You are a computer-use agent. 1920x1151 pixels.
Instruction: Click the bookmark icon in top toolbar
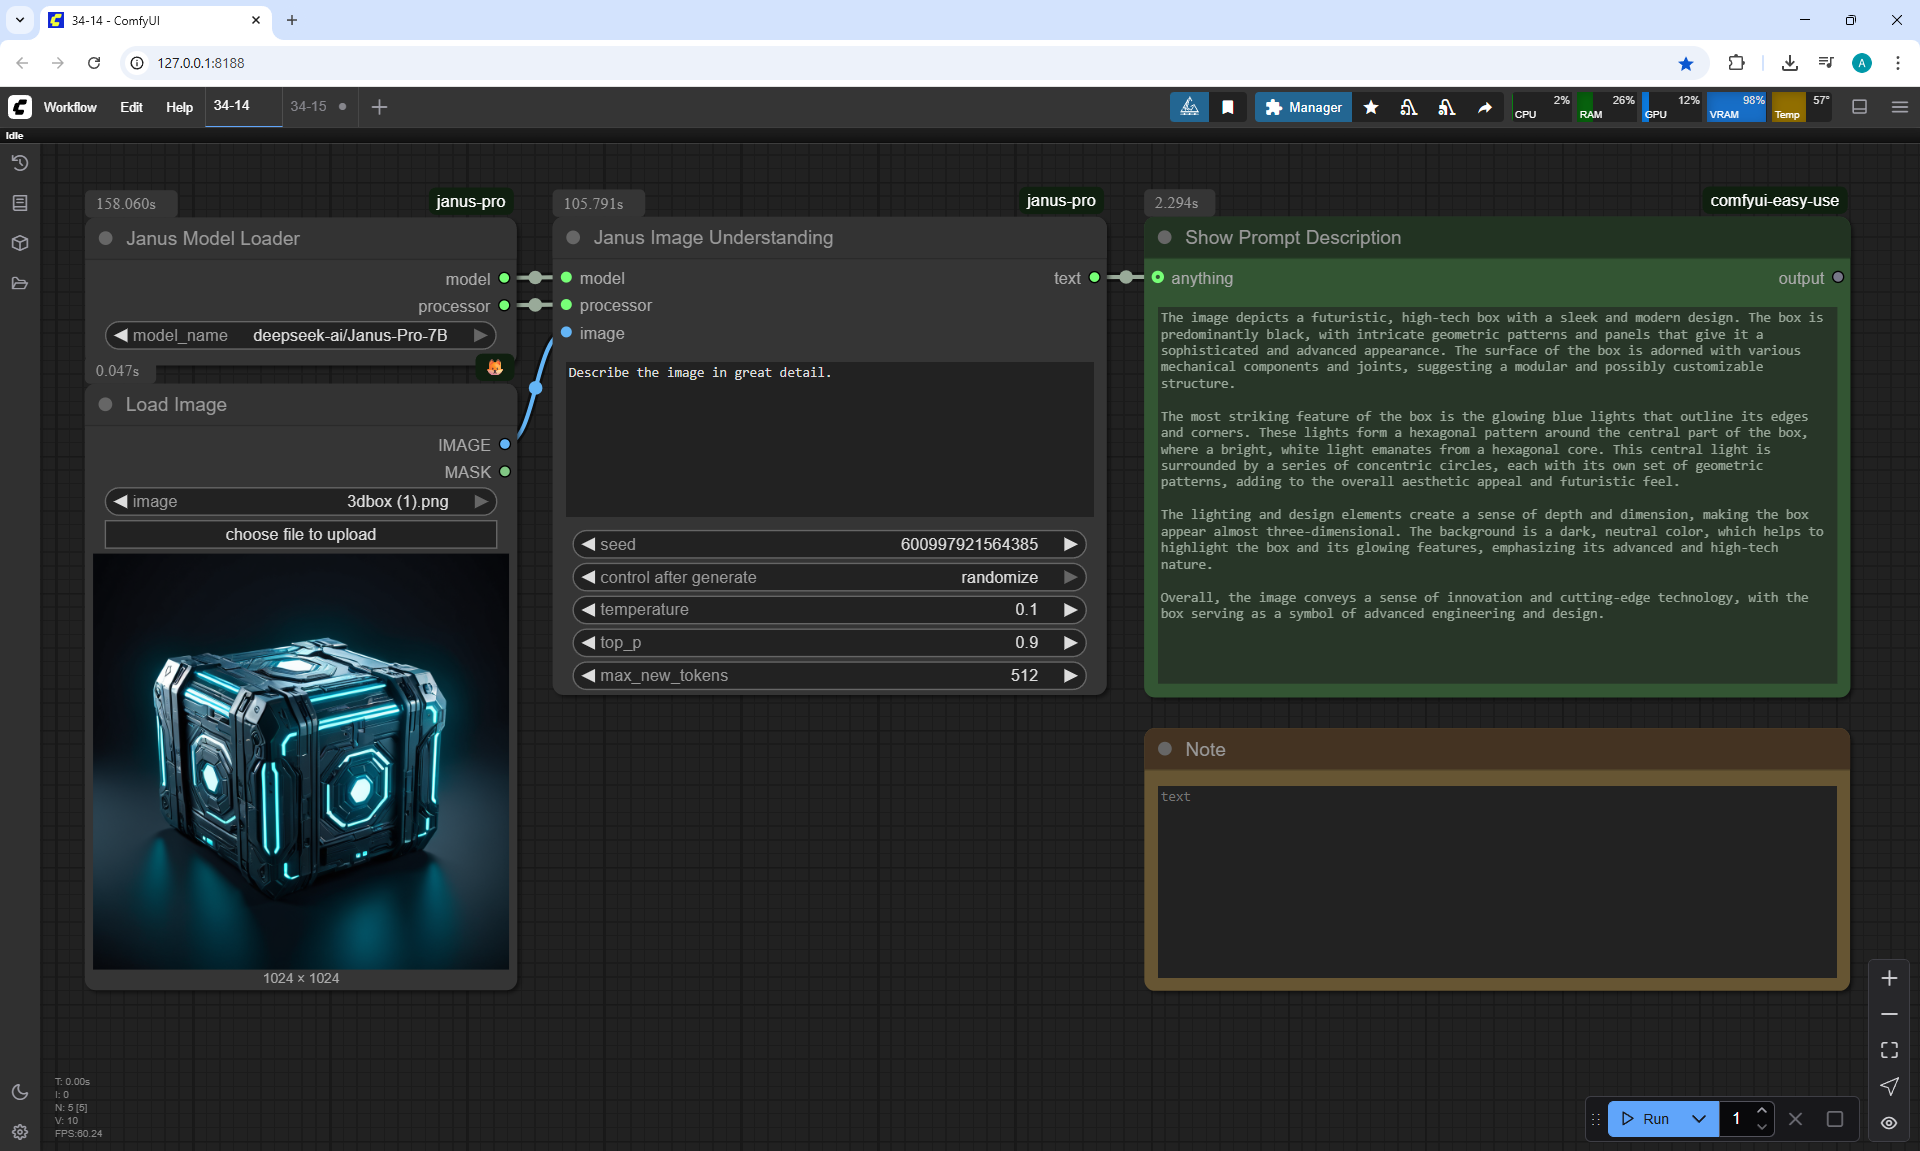click(x=1228, y=107)
